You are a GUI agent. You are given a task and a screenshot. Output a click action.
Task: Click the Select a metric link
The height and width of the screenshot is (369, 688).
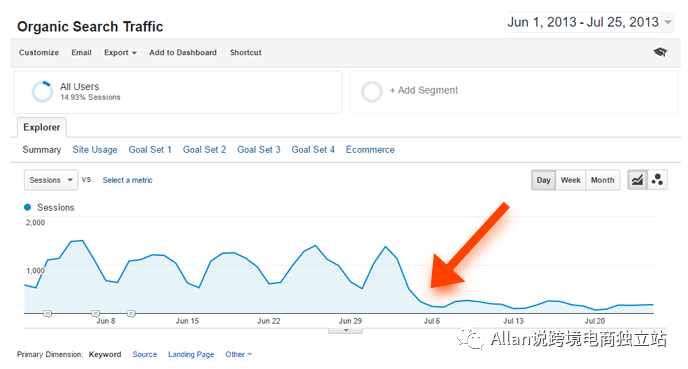[127, 180]
